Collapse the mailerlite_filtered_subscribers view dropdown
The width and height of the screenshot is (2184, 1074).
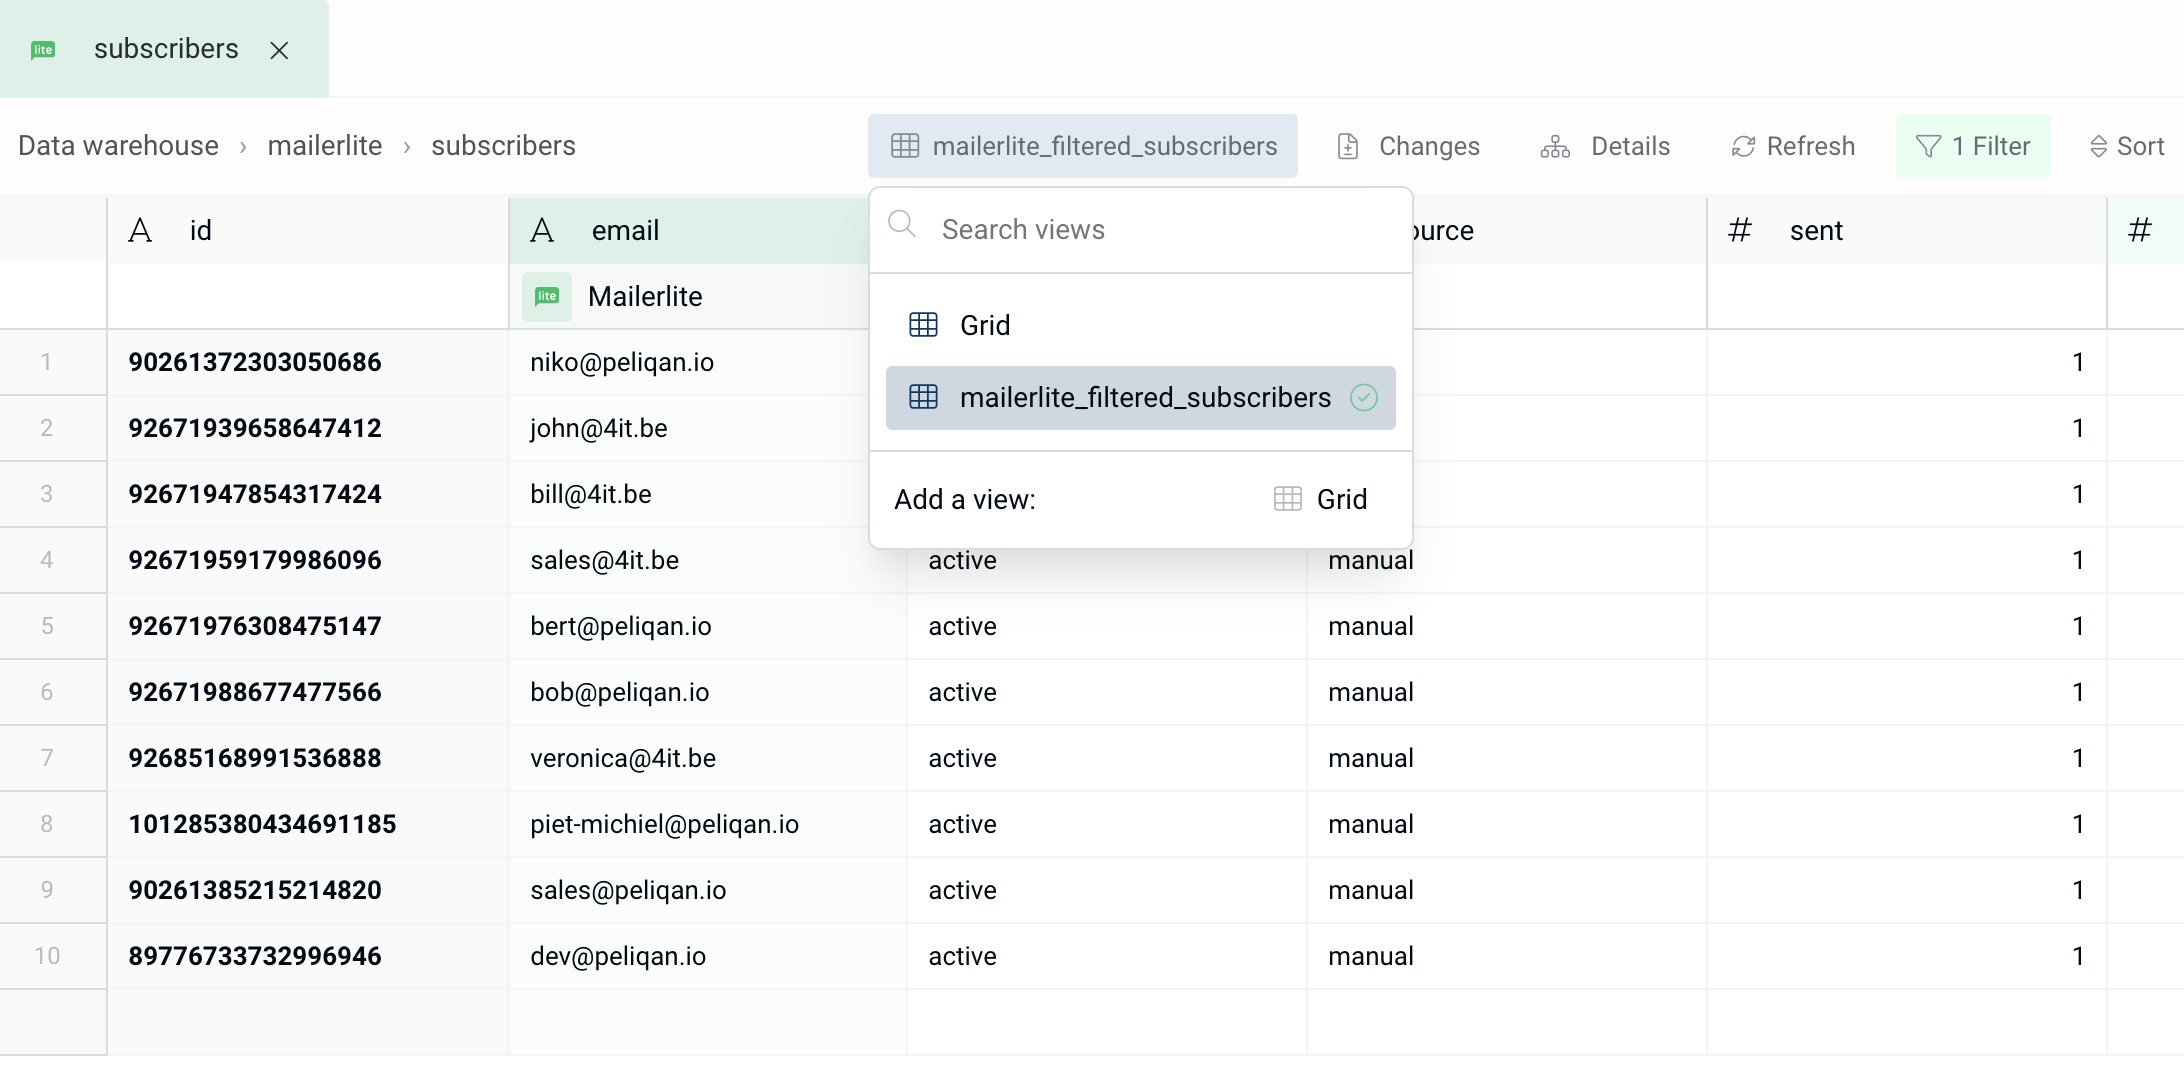1083,146
